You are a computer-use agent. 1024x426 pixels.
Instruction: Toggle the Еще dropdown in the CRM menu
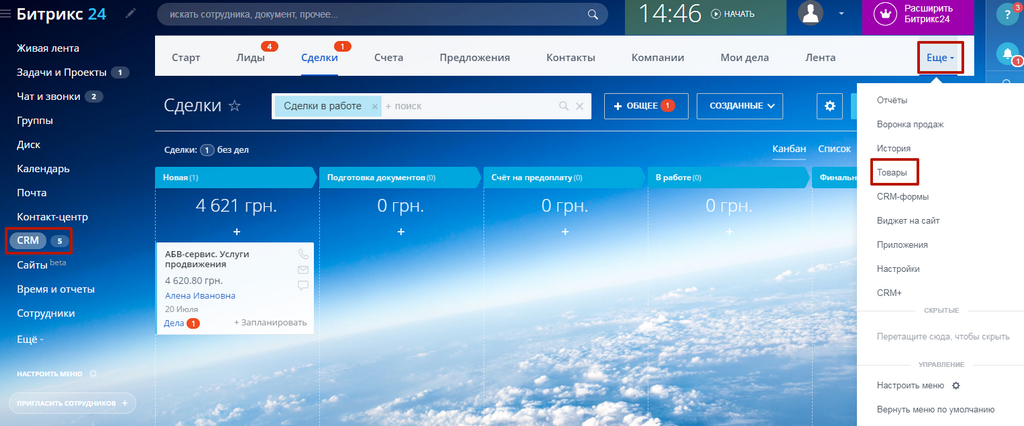(x=940, y=58)
